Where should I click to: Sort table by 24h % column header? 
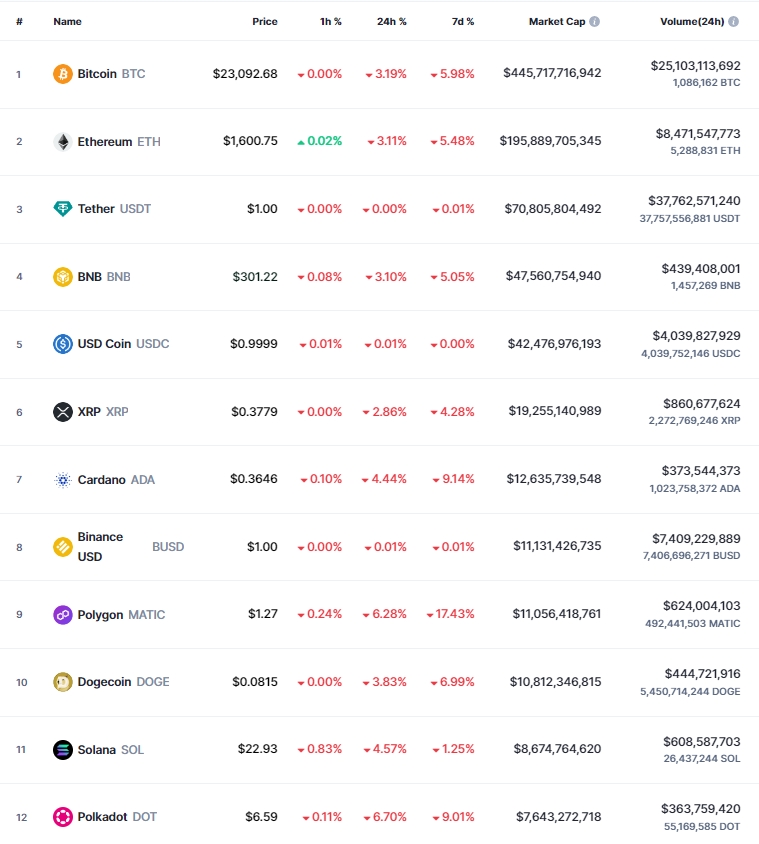pos(391,22)
